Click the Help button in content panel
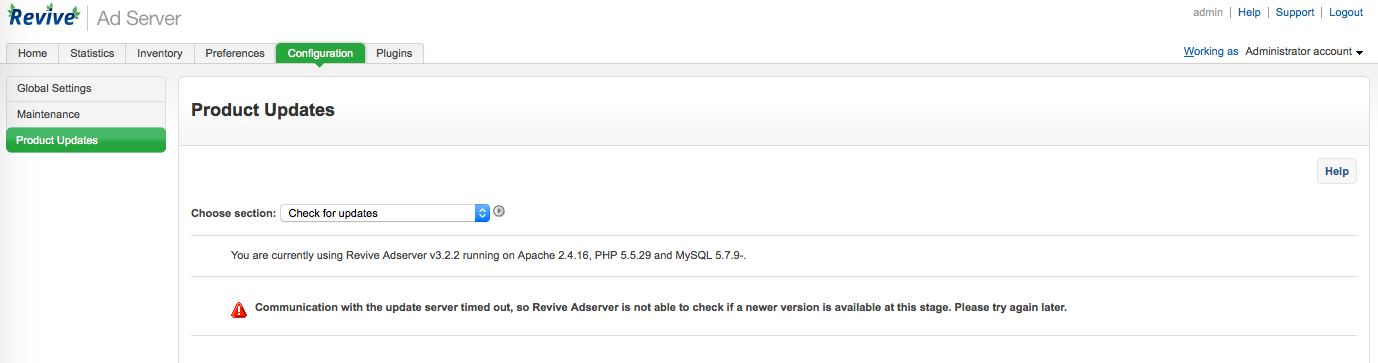The height and width of the screenshot is (363, 1378). coord(1337,171)
